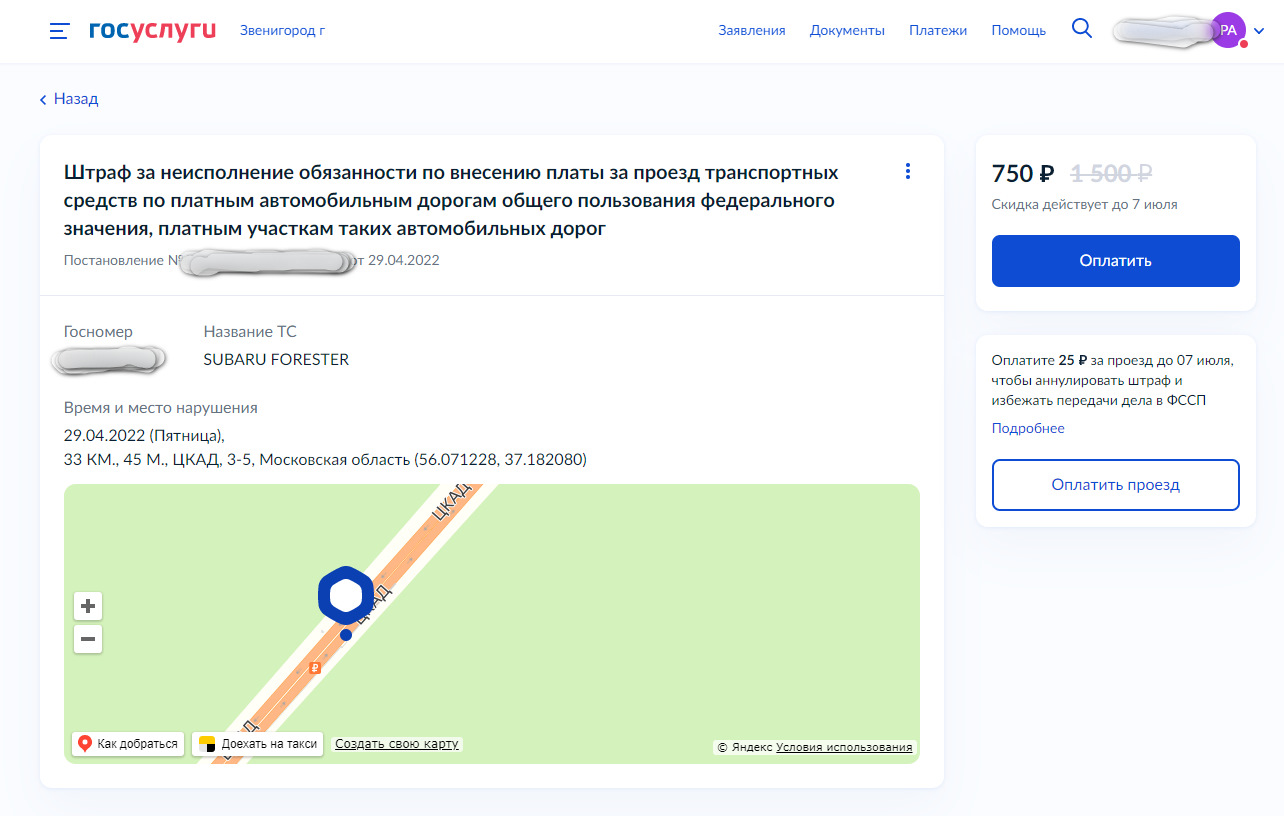
Task: Open Документы in the top menu
Action: click(x=847, y=30)
